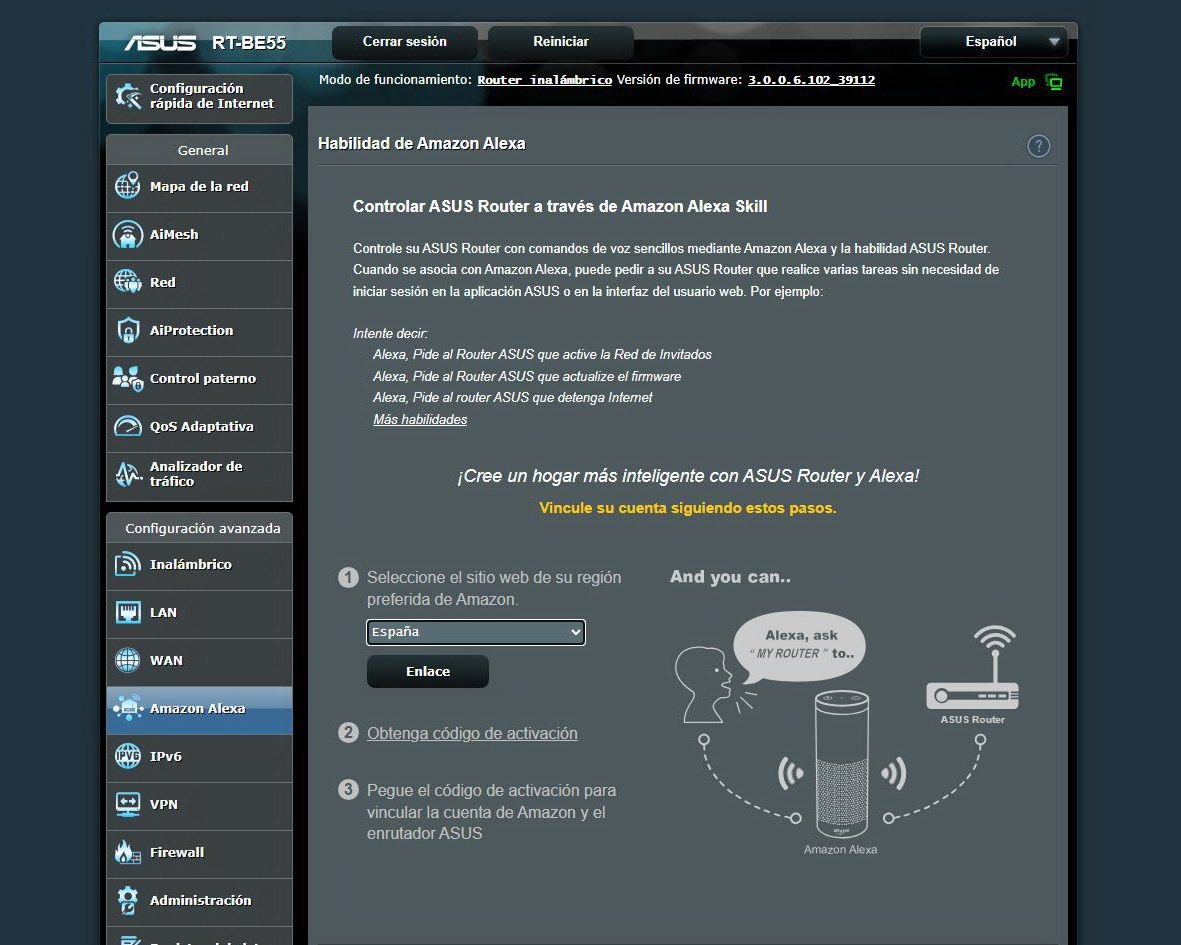This screenshot has width=1181, height=945.
Task: Click the Mapa de la red globe icon
Action: click(128, 187)
